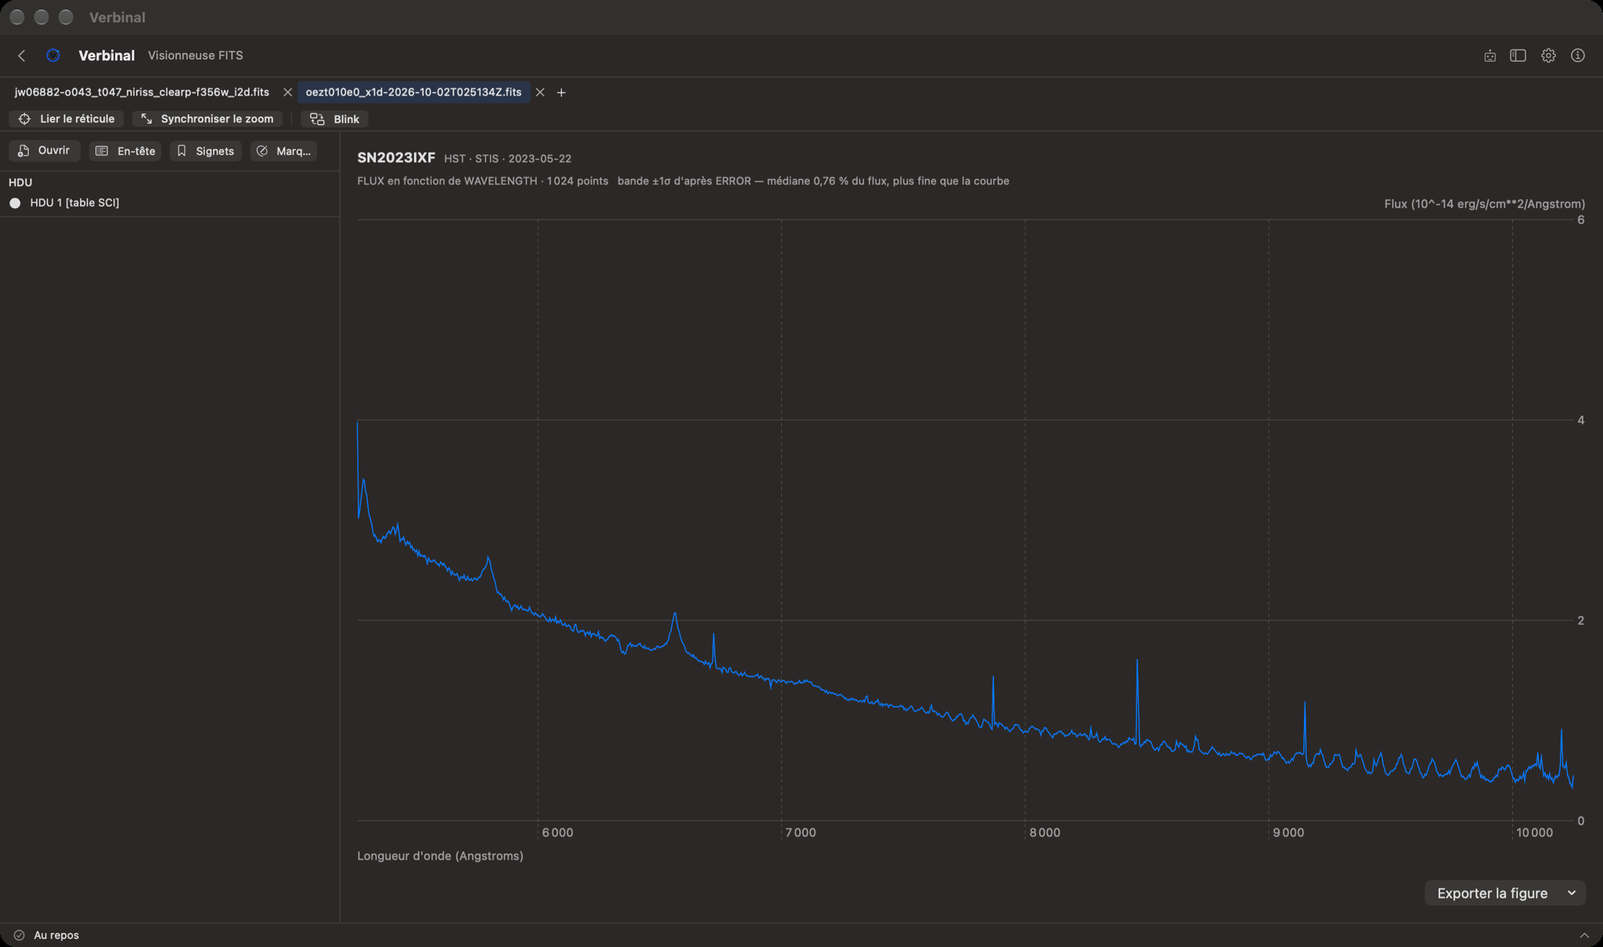Click Exporter la figure button
The width and height of the screenshot is (1603, 947).
[1492, 893]
